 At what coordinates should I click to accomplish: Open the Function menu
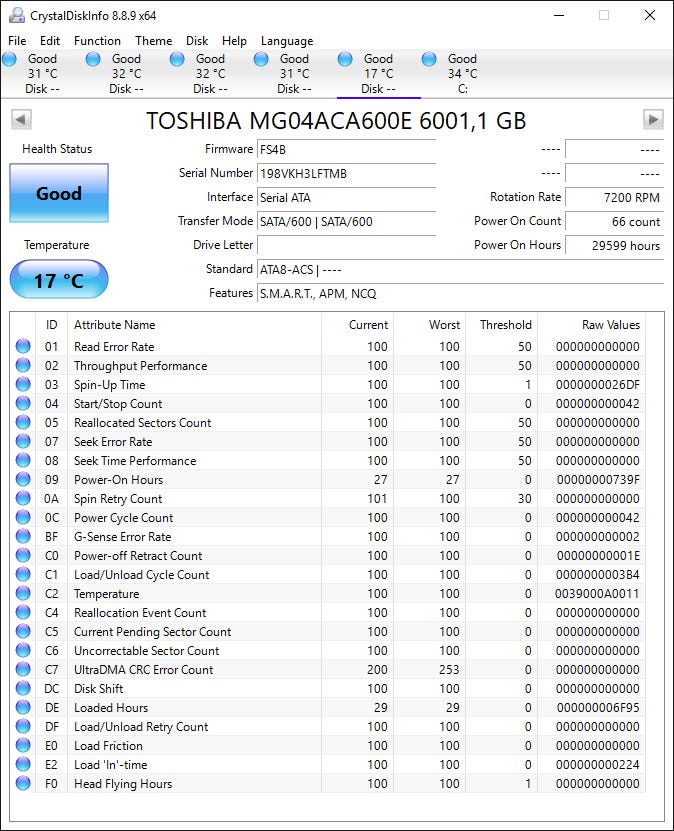click(x=97, y=41)
